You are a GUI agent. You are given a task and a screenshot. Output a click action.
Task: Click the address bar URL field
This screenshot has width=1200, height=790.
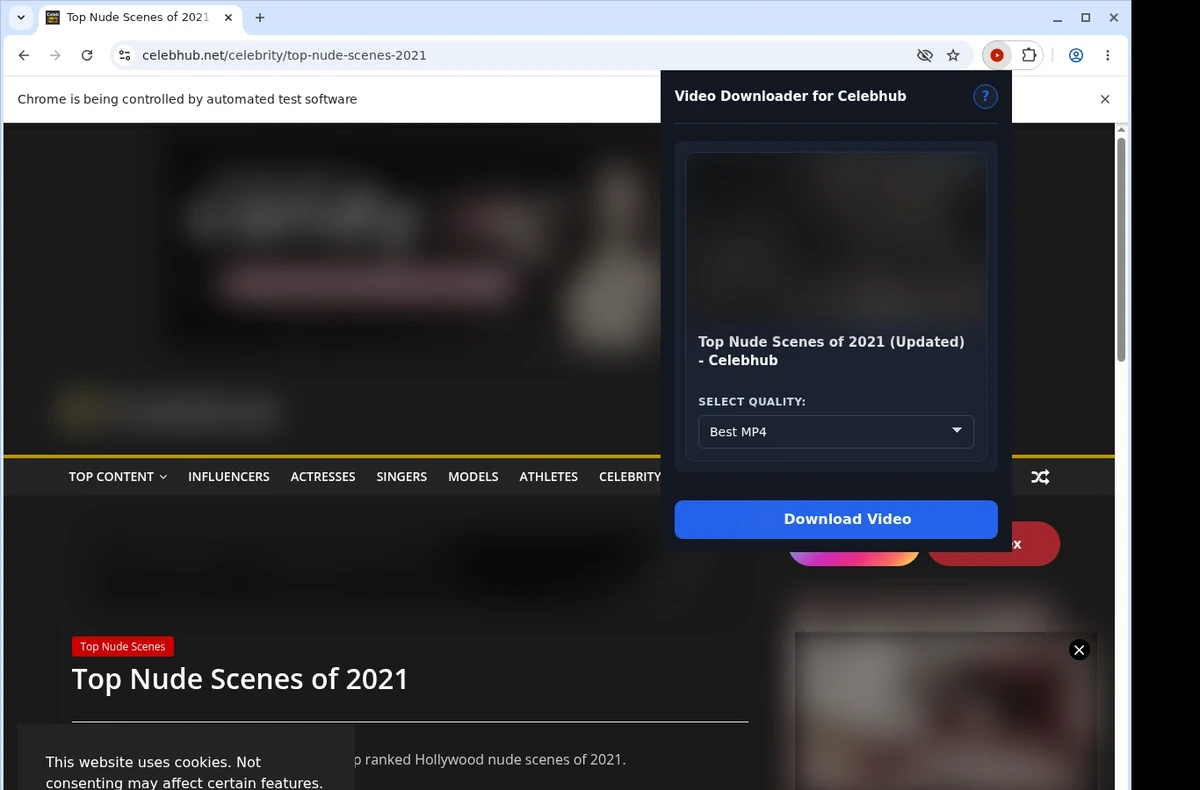click(520, 56)
